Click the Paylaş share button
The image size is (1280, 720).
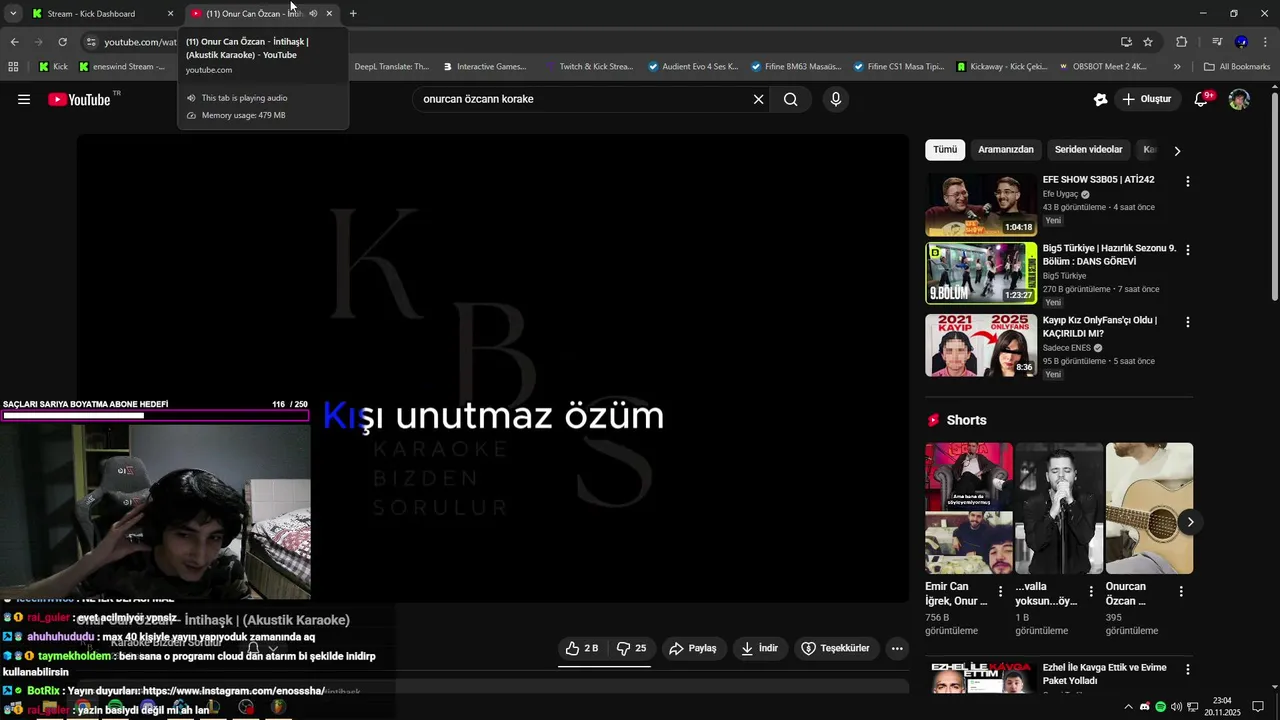693,648
